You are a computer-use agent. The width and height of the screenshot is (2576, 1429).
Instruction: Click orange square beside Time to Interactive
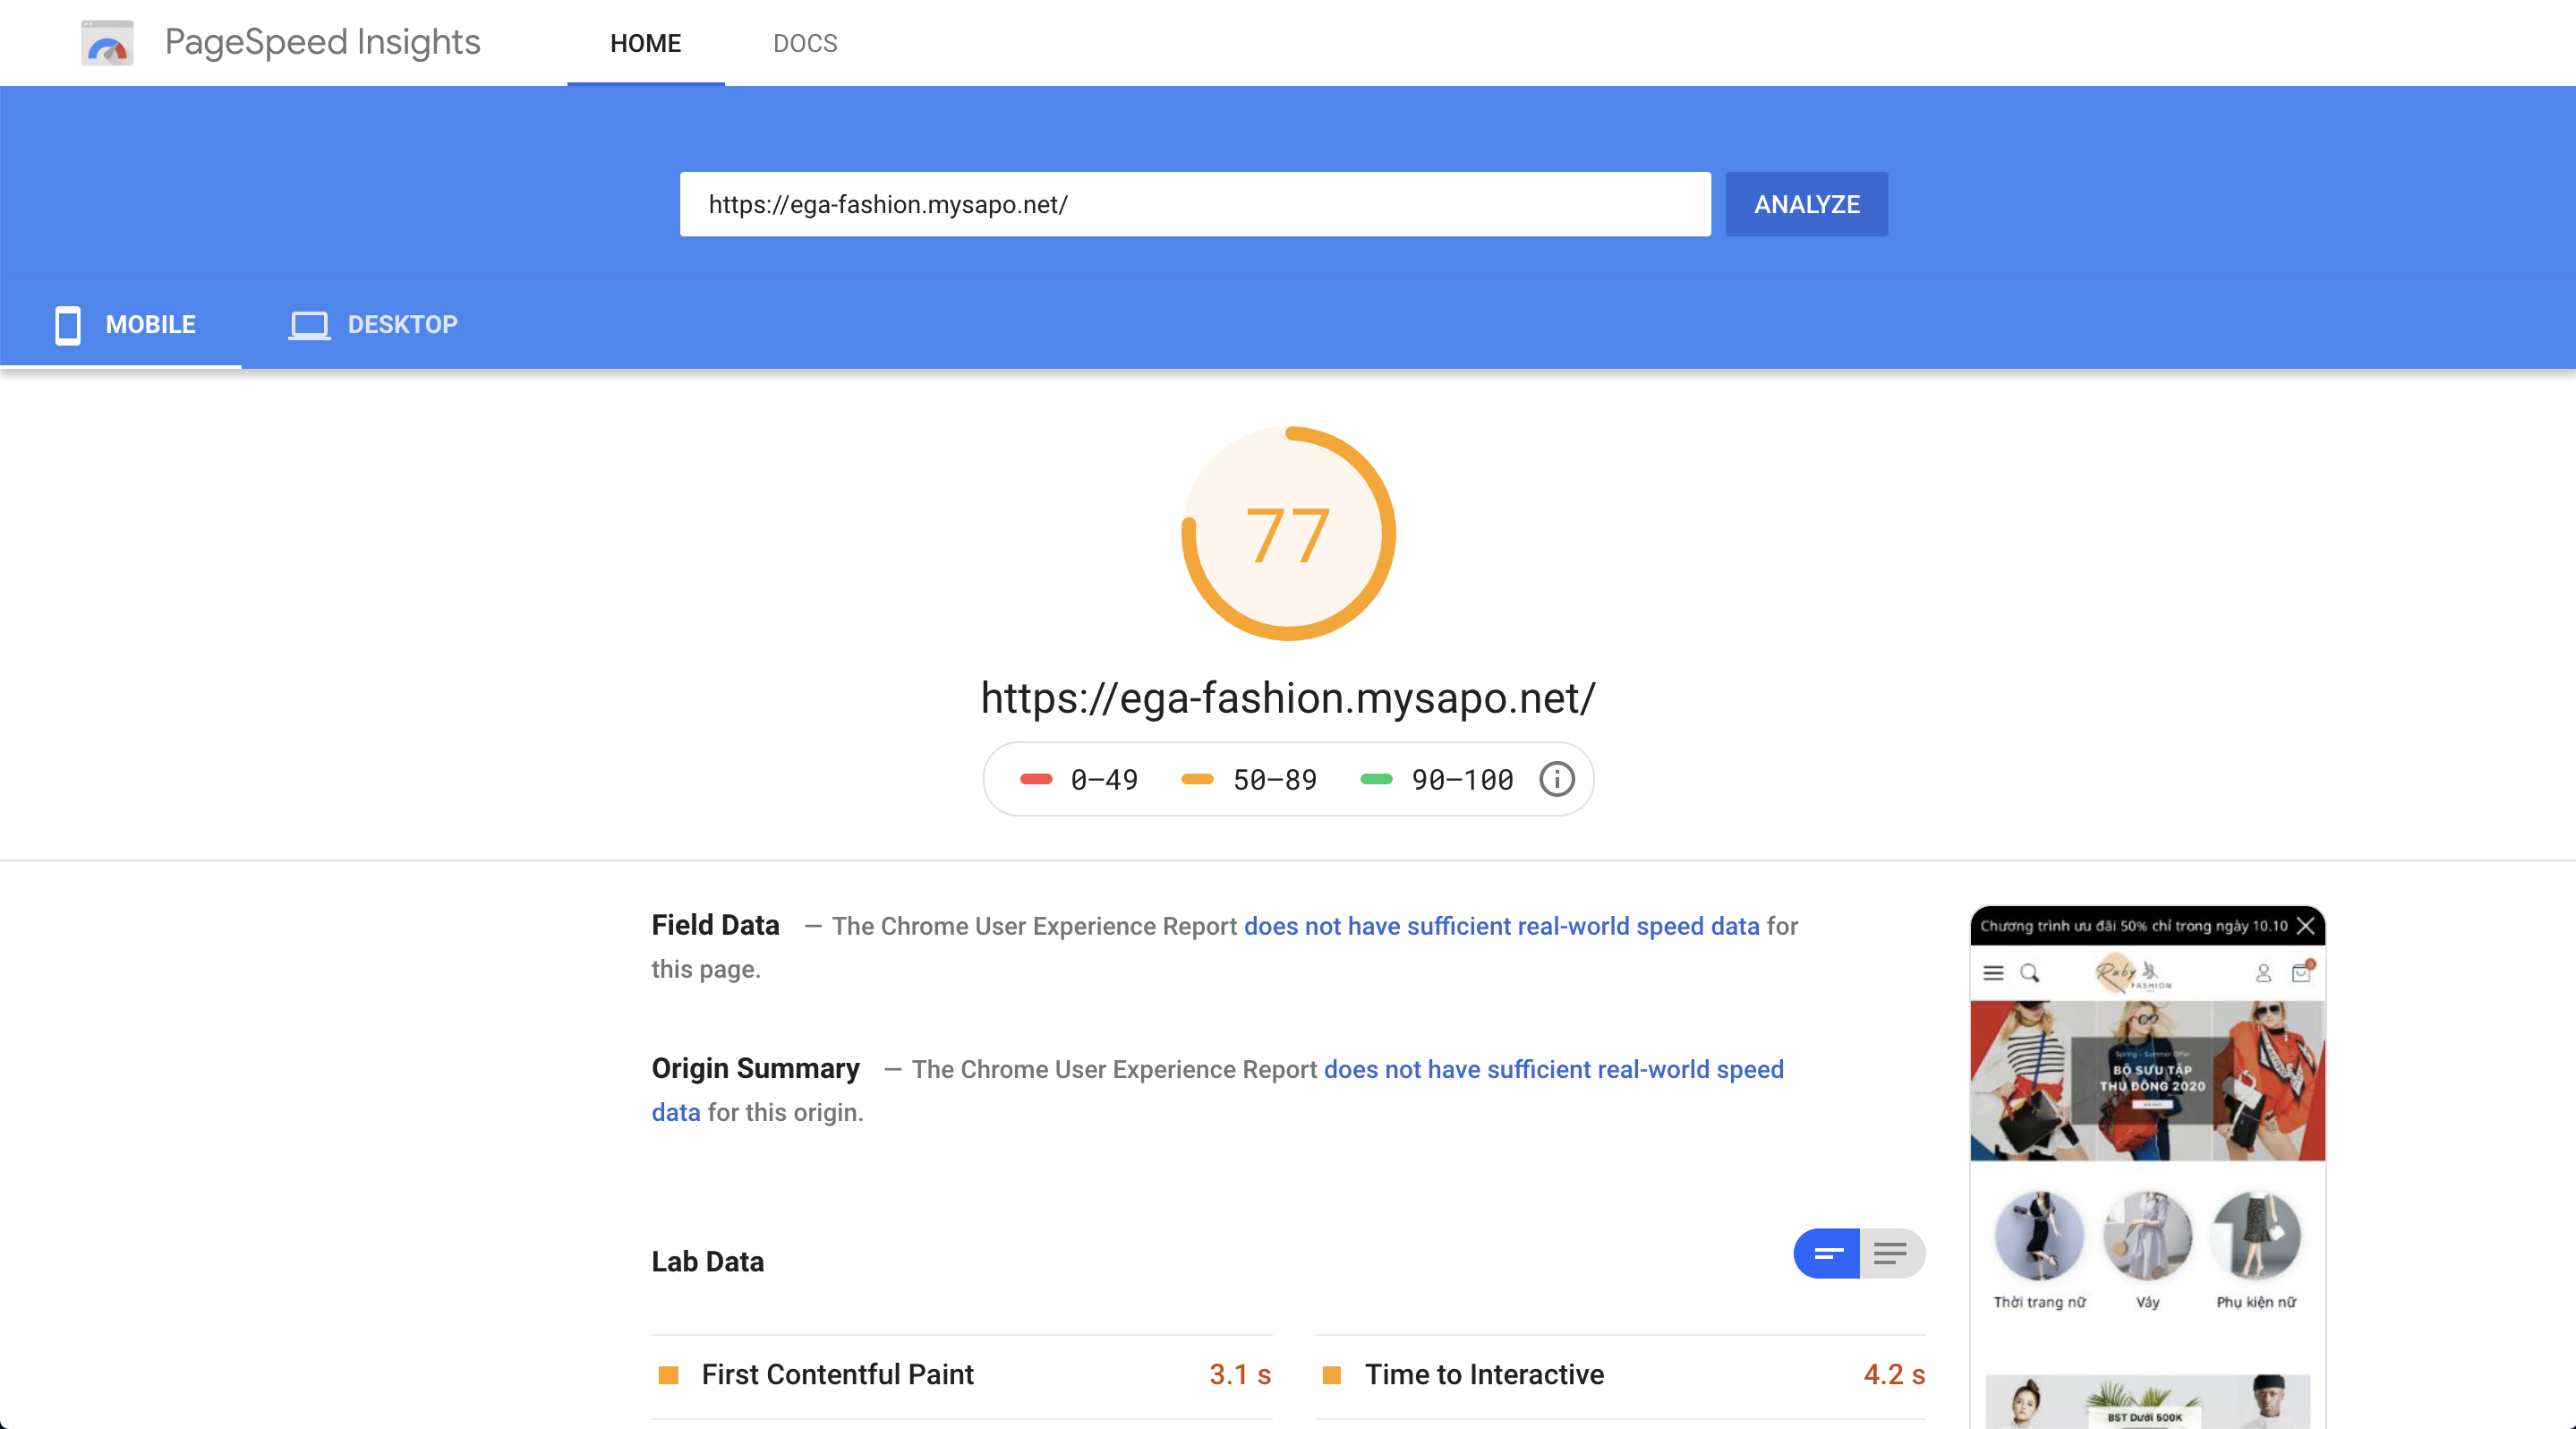(1331, 1375)
